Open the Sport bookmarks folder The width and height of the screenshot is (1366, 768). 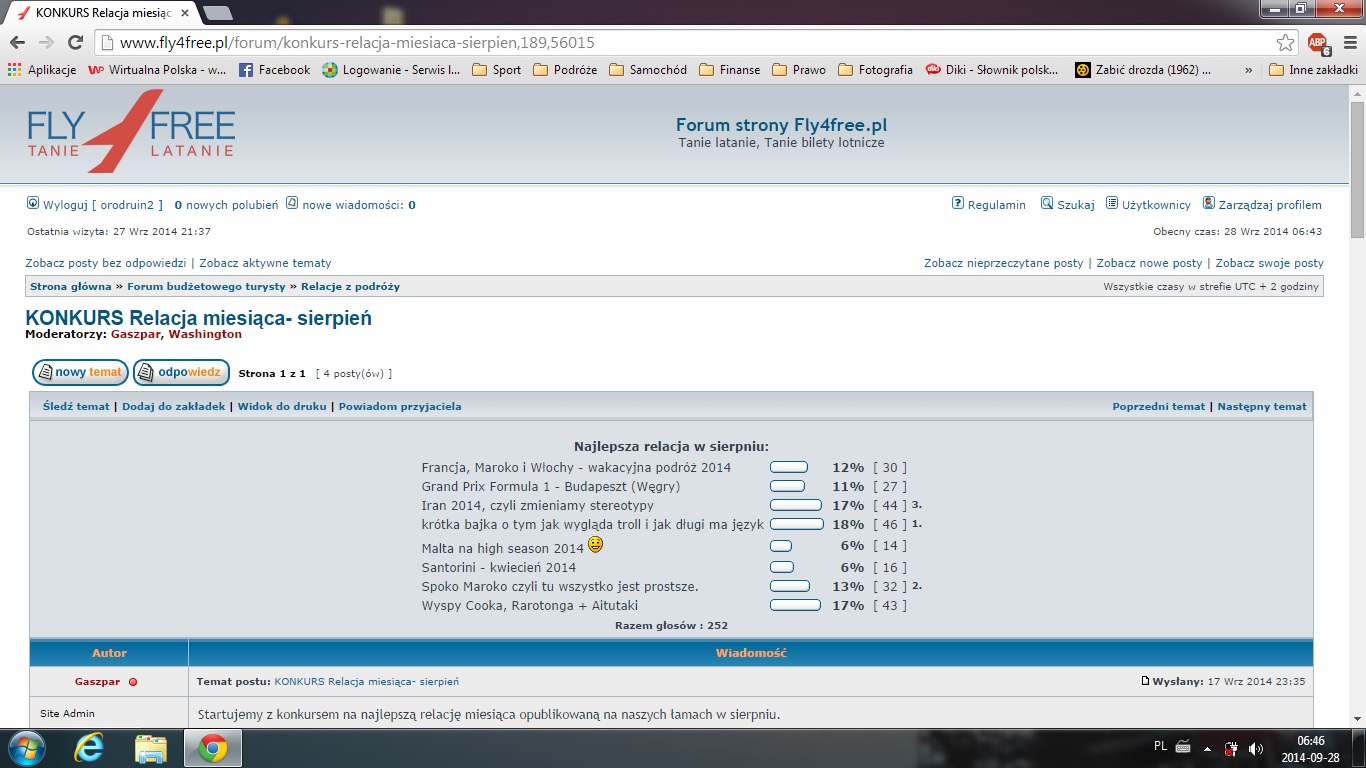click(x=496, y=70)
